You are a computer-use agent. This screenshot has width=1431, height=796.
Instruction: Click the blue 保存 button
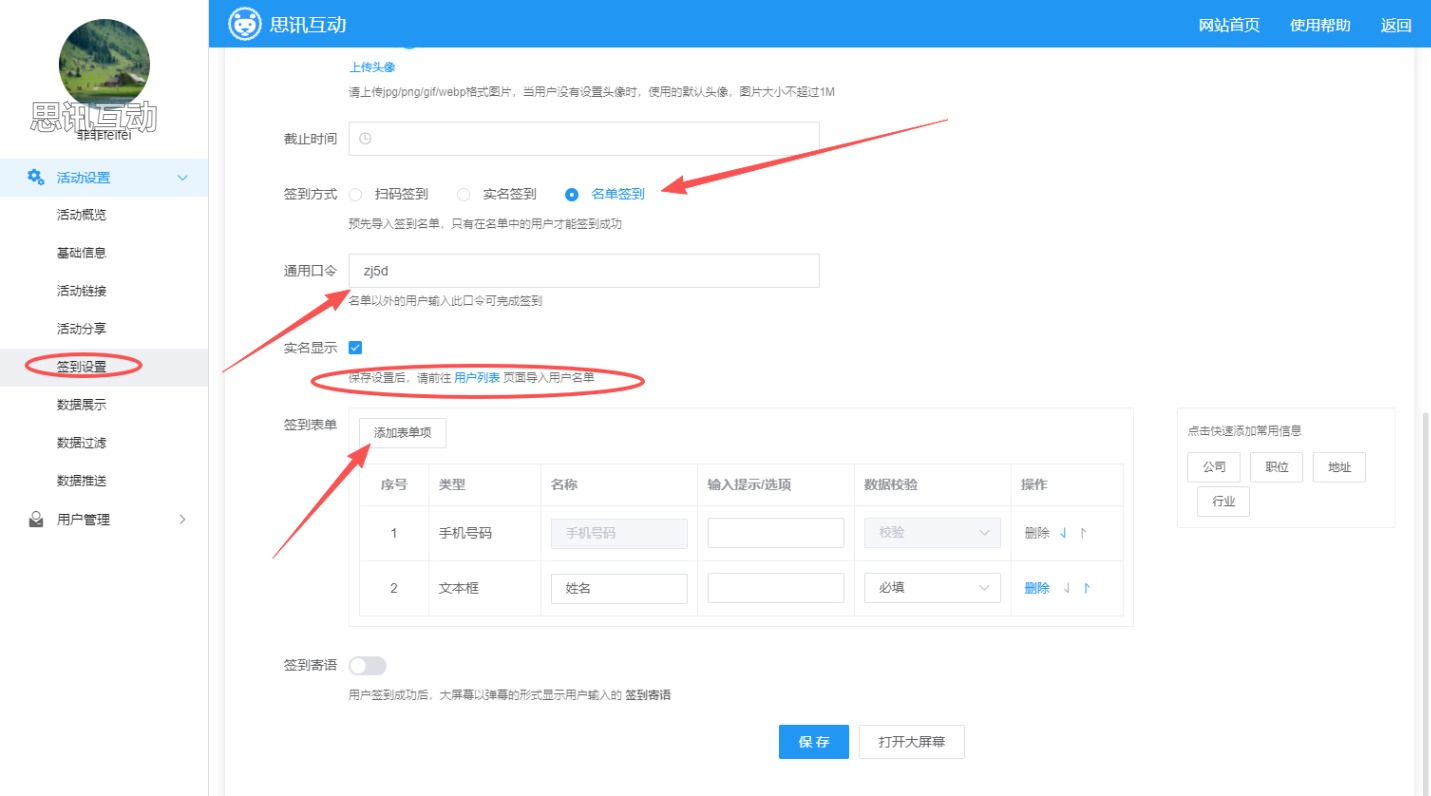[x=813, y=742]
